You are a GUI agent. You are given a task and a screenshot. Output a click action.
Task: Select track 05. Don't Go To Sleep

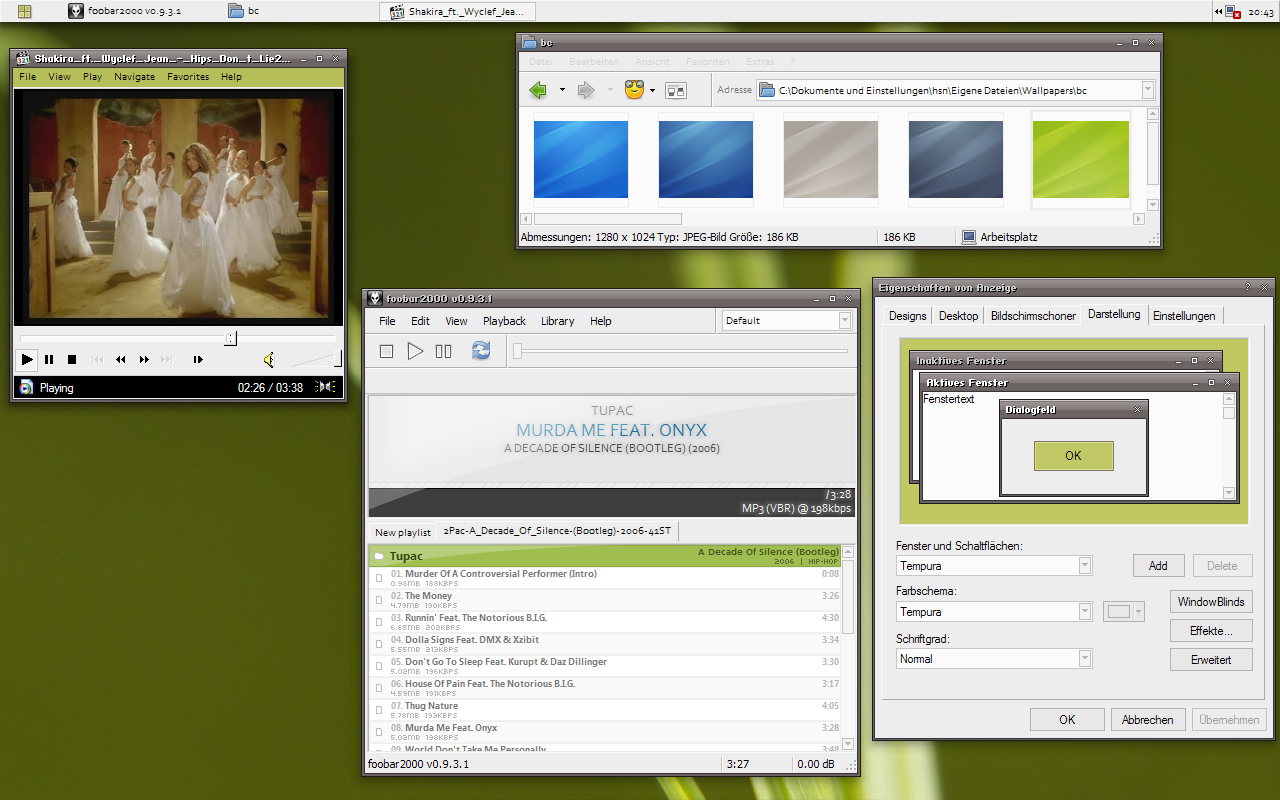tap(605, 666)
